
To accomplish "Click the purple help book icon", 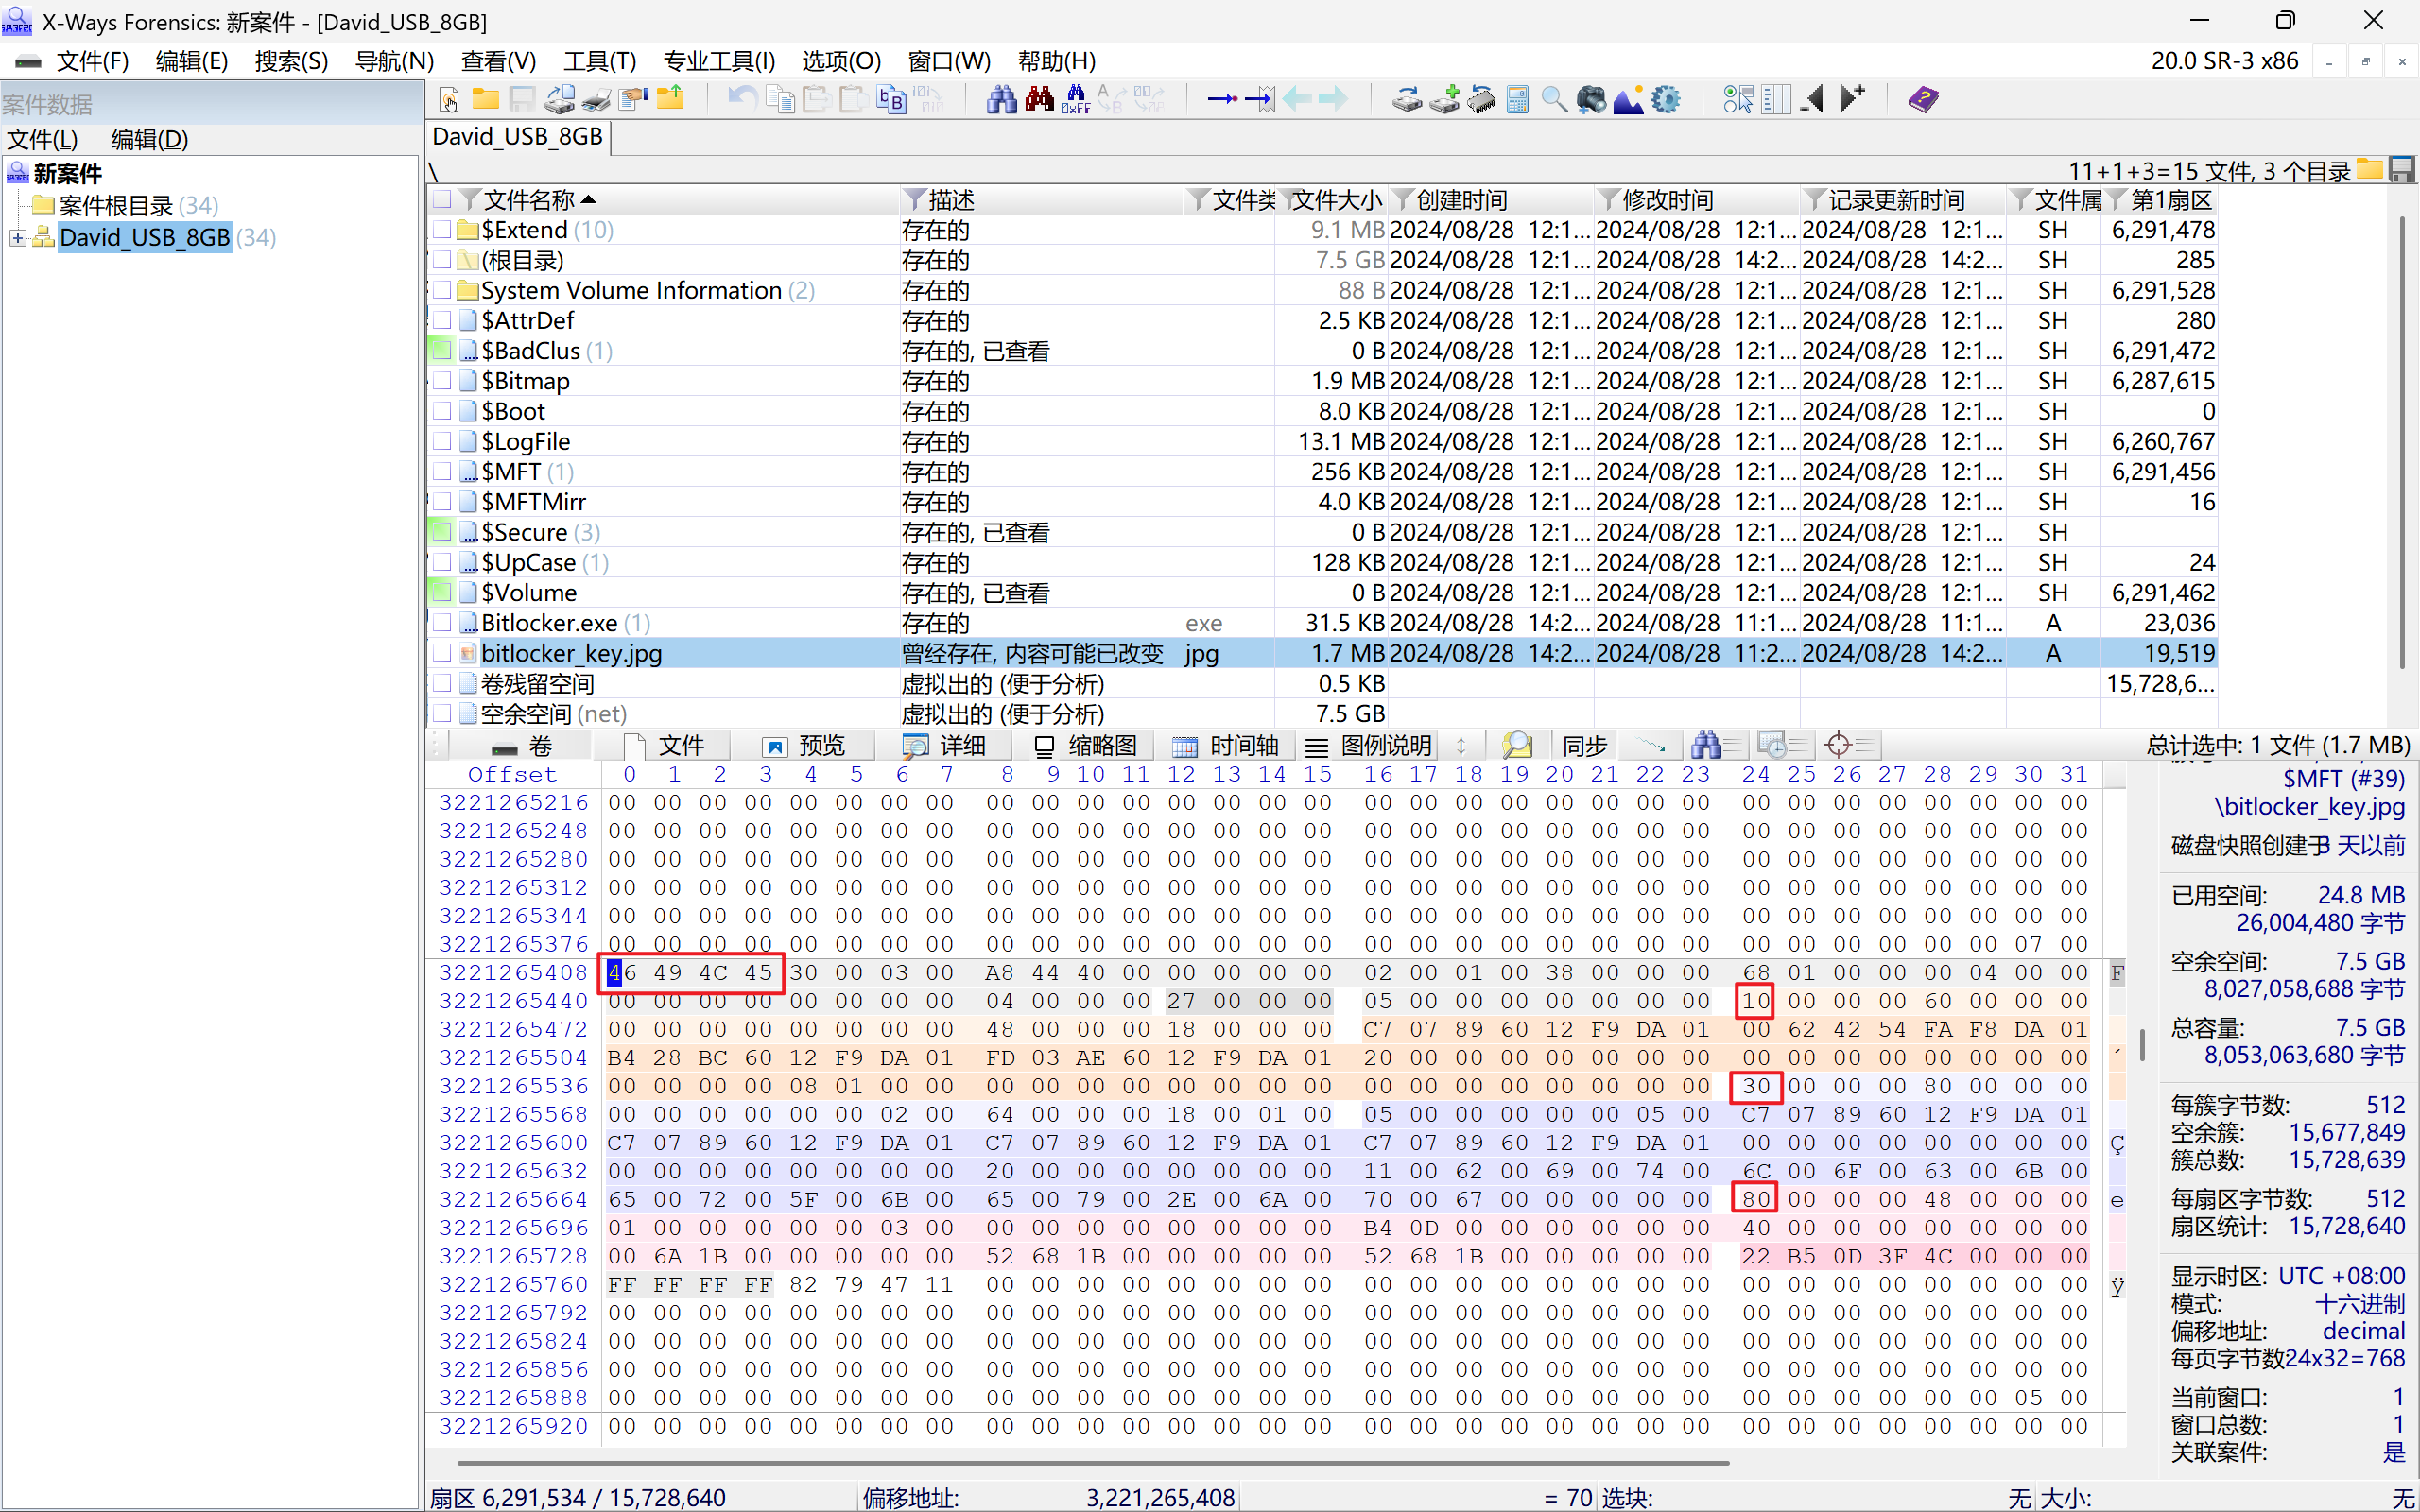I will click(x=1922, y=99).
